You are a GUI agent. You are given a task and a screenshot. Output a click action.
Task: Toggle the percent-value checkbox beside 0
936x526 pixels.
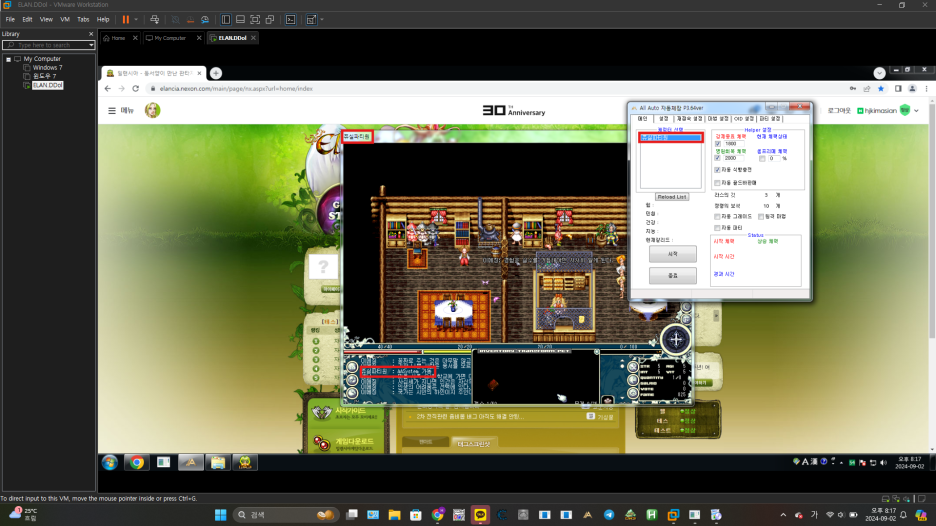(x=762, y=158)
